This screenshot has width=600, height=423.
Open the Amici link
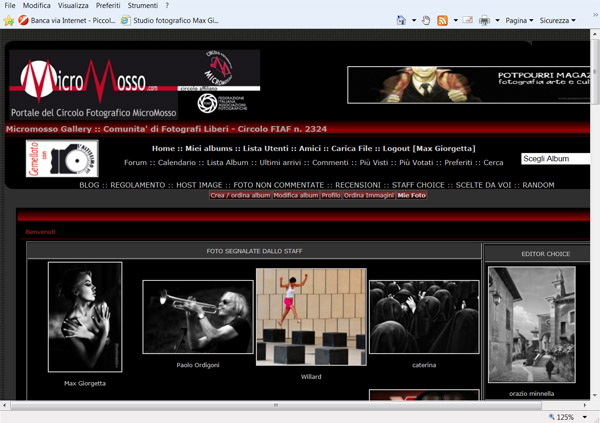tap(310, 149)
